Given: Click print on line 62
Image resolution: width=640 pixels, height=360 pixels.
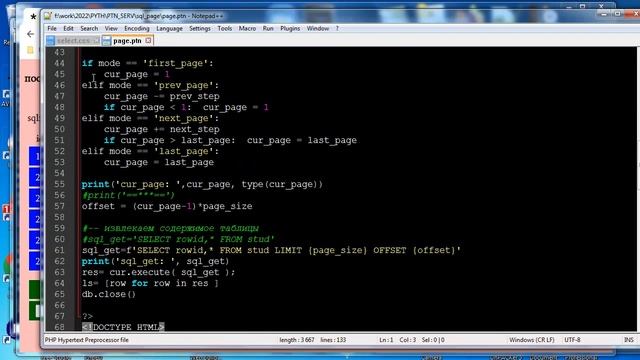Looking at the screenshot, I should pos(95,261).
